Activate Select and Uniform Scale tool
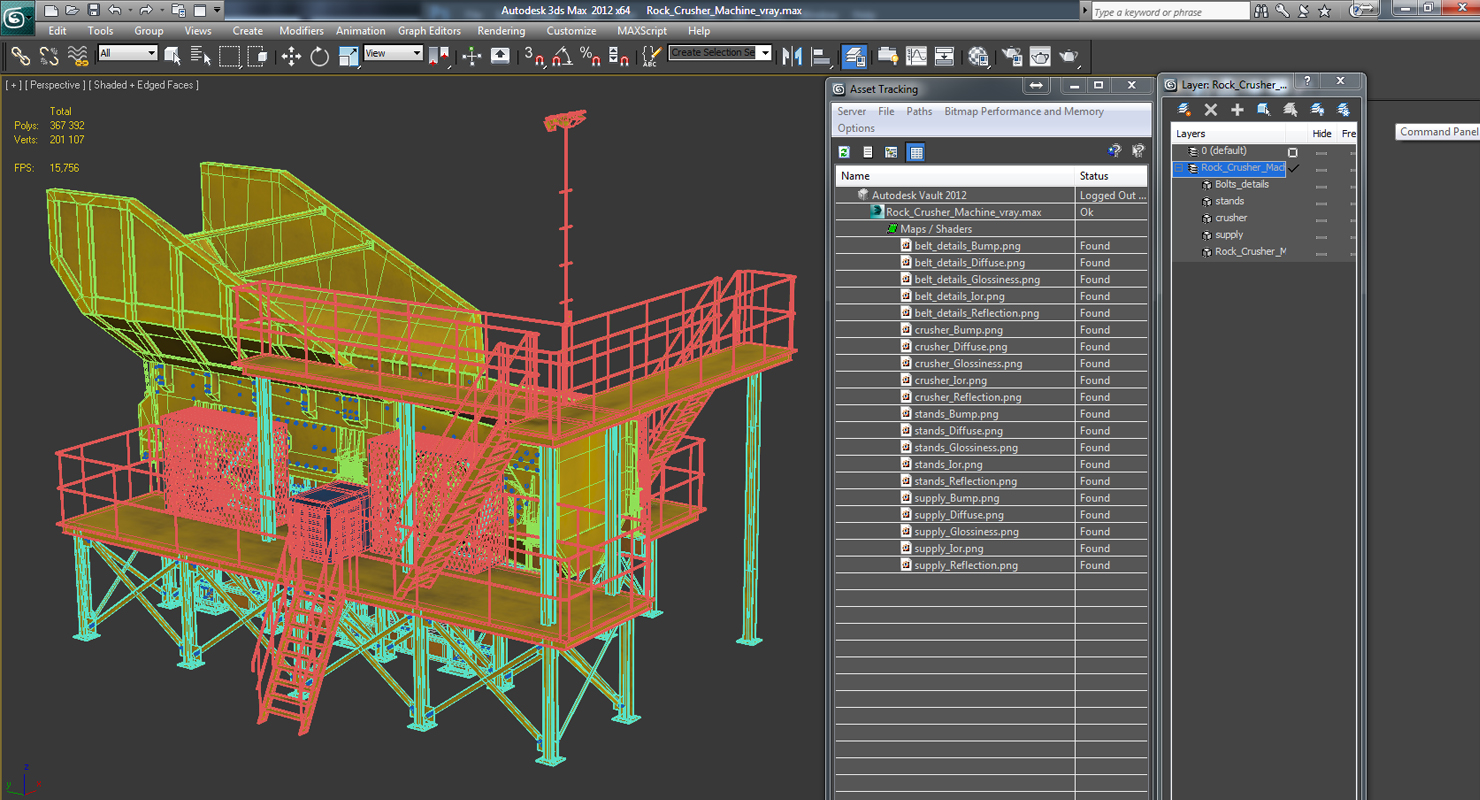 pyautogui.click(x=348, y=56)
